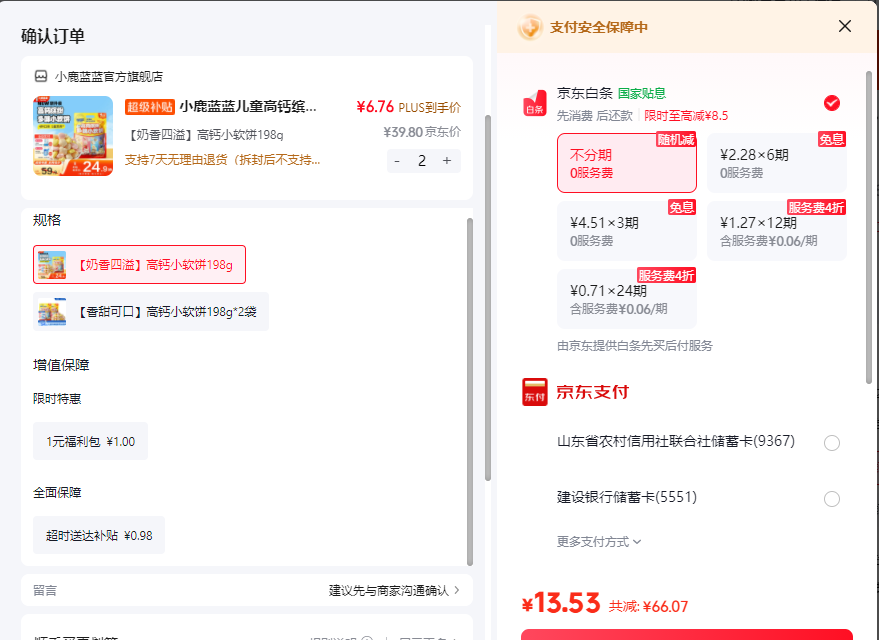Image resolution: width=879 pixels, height=640 pixels.
Task: Click the red confirm payment button
Action: coord(687,634)
